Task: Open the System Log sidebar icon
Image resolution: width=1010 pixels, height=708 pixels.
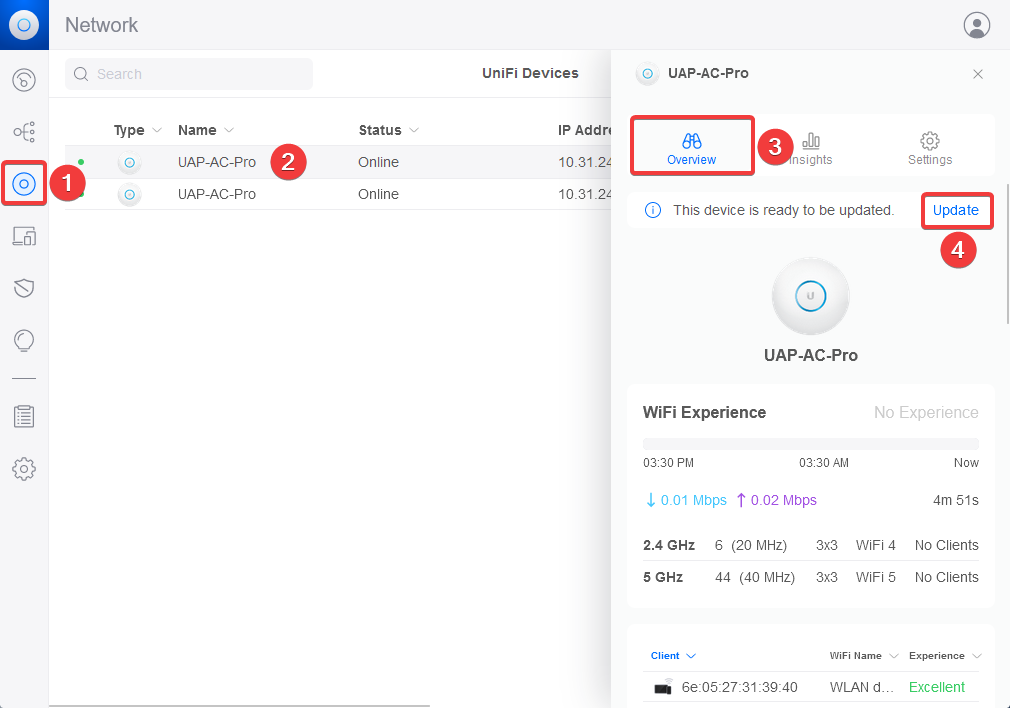Action: pyautogui.click(x=24, y=417)
